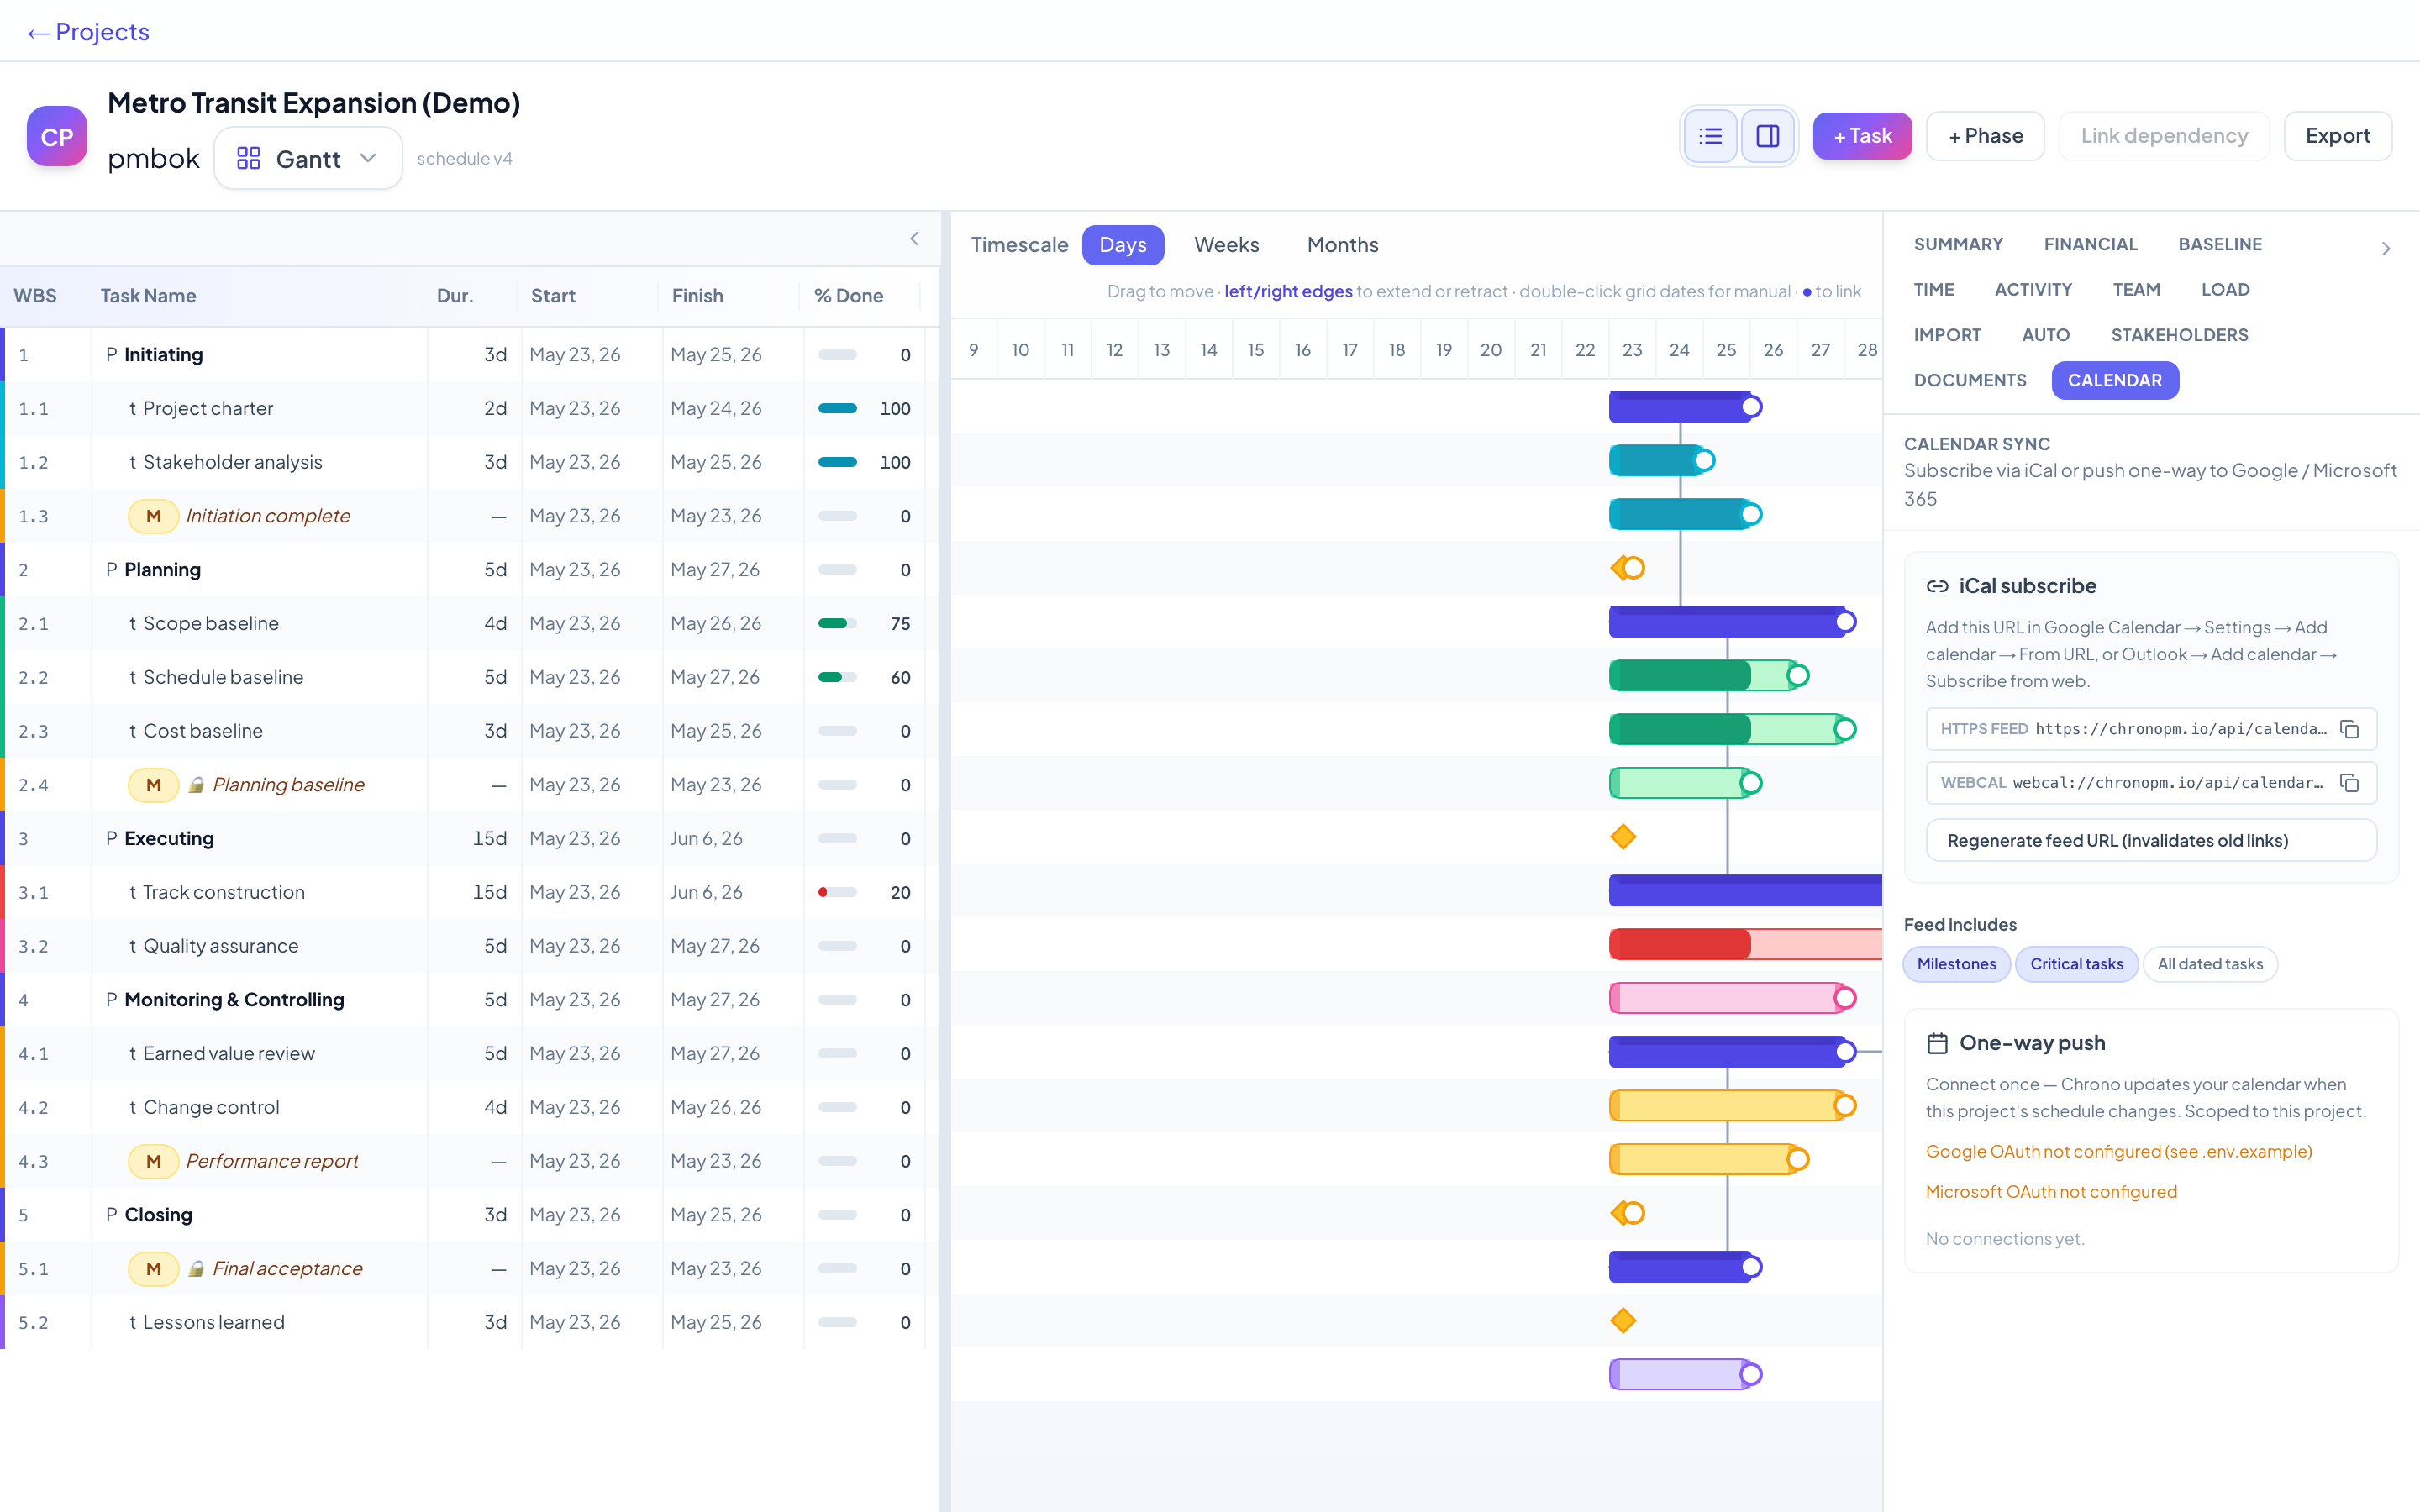Click day 23 in the timeline header

1632,350
